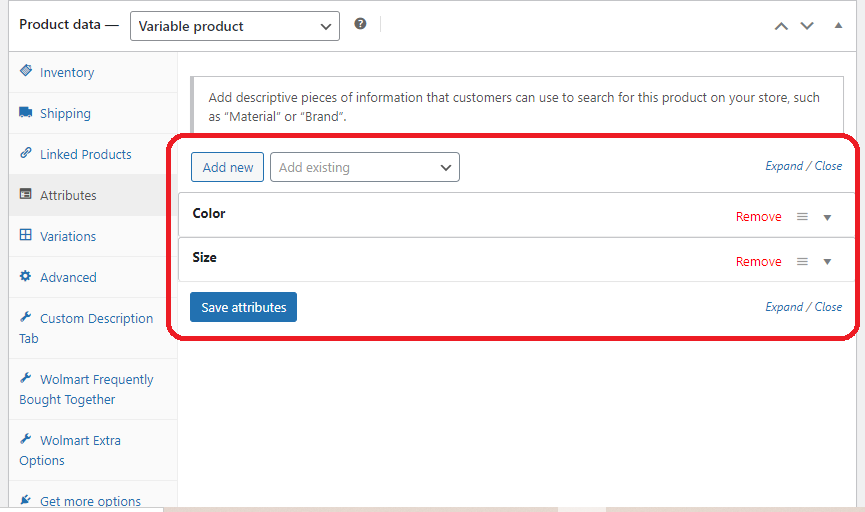Remove the Size attribute
Screen dimensions: 865x512
tap(758, 262)
